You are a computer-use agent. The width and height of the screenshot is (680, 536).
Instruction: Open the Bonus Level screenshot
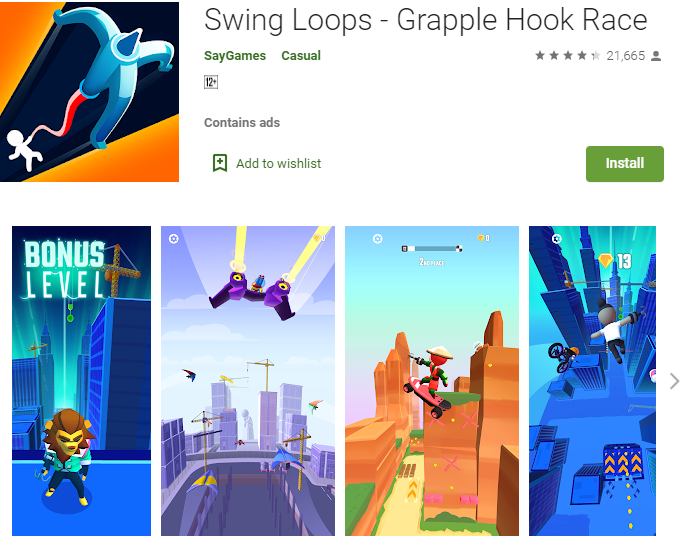click(82, 381)
